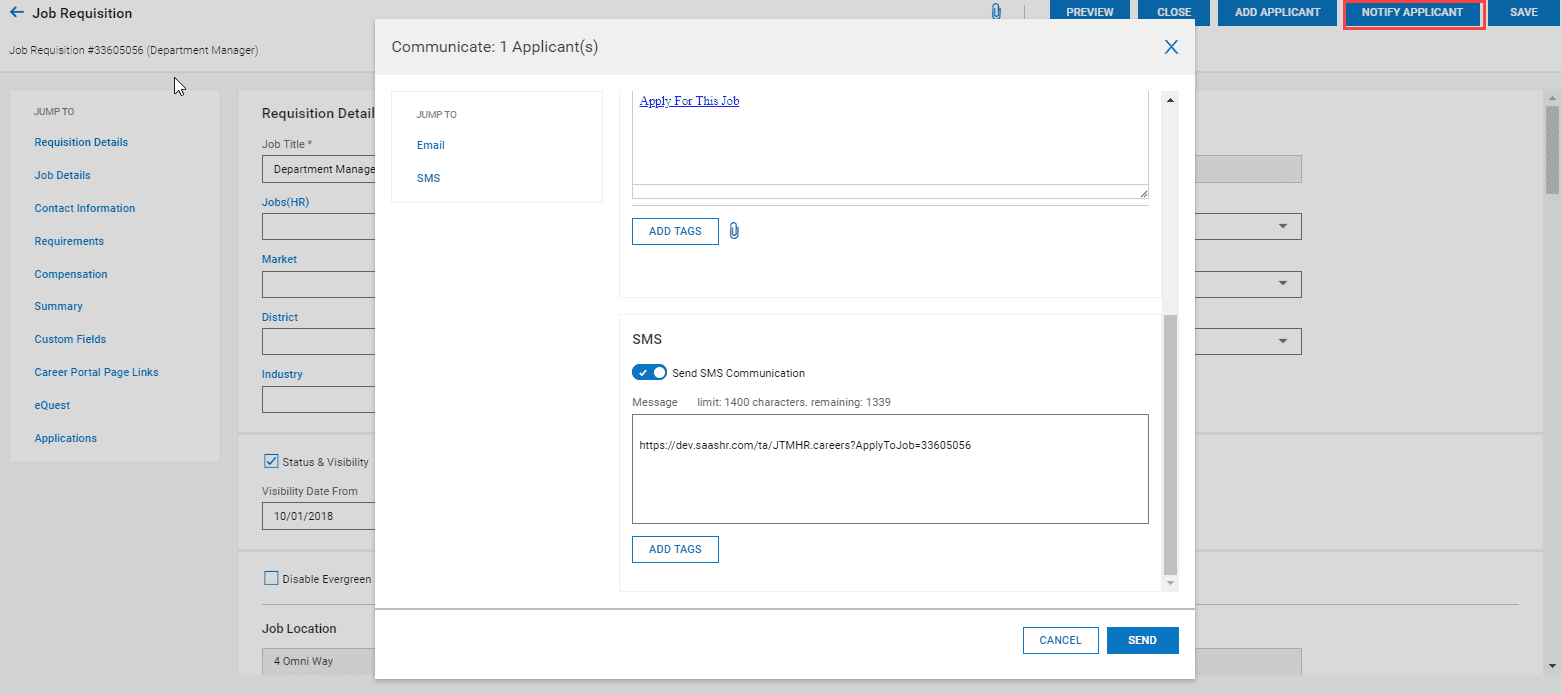Attach a file to the email message
1562x694 pixels.
pyautogui.click(x=734, y=231)
